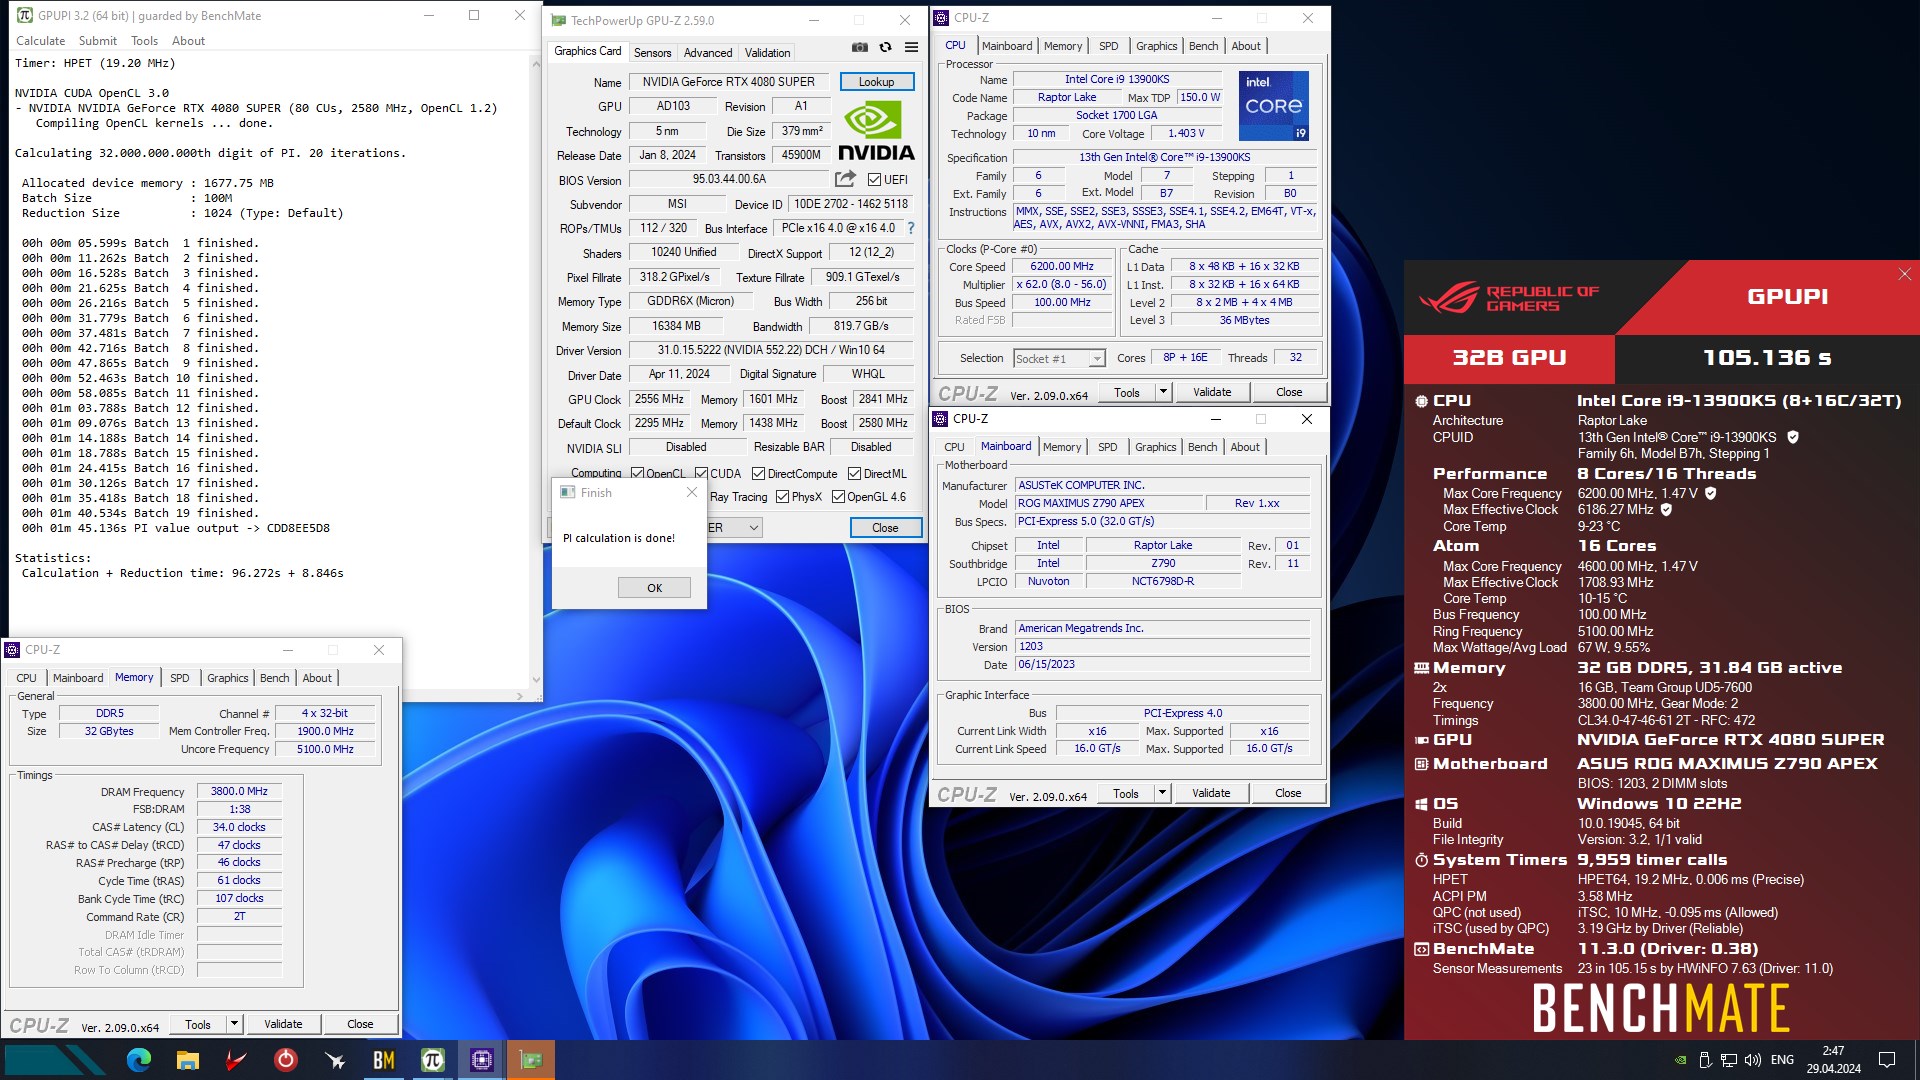Click the CPU-Z purple chip taskbar icon
This screenshot has width=1920, height=1080.
(481, 1060)
